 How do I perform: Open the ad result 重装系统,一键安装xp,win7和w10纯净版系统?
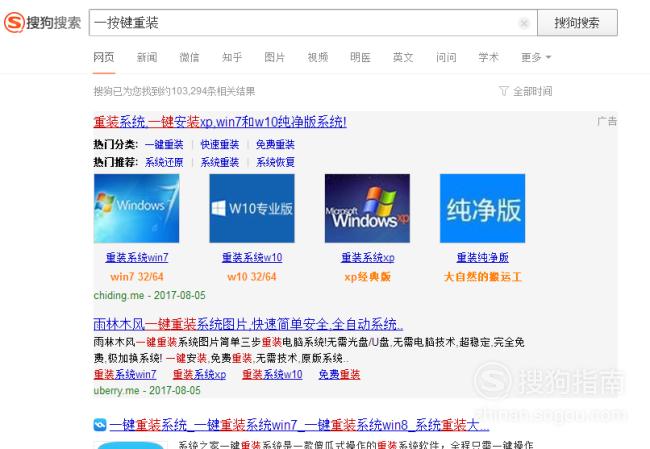click(x=220, y=122)
